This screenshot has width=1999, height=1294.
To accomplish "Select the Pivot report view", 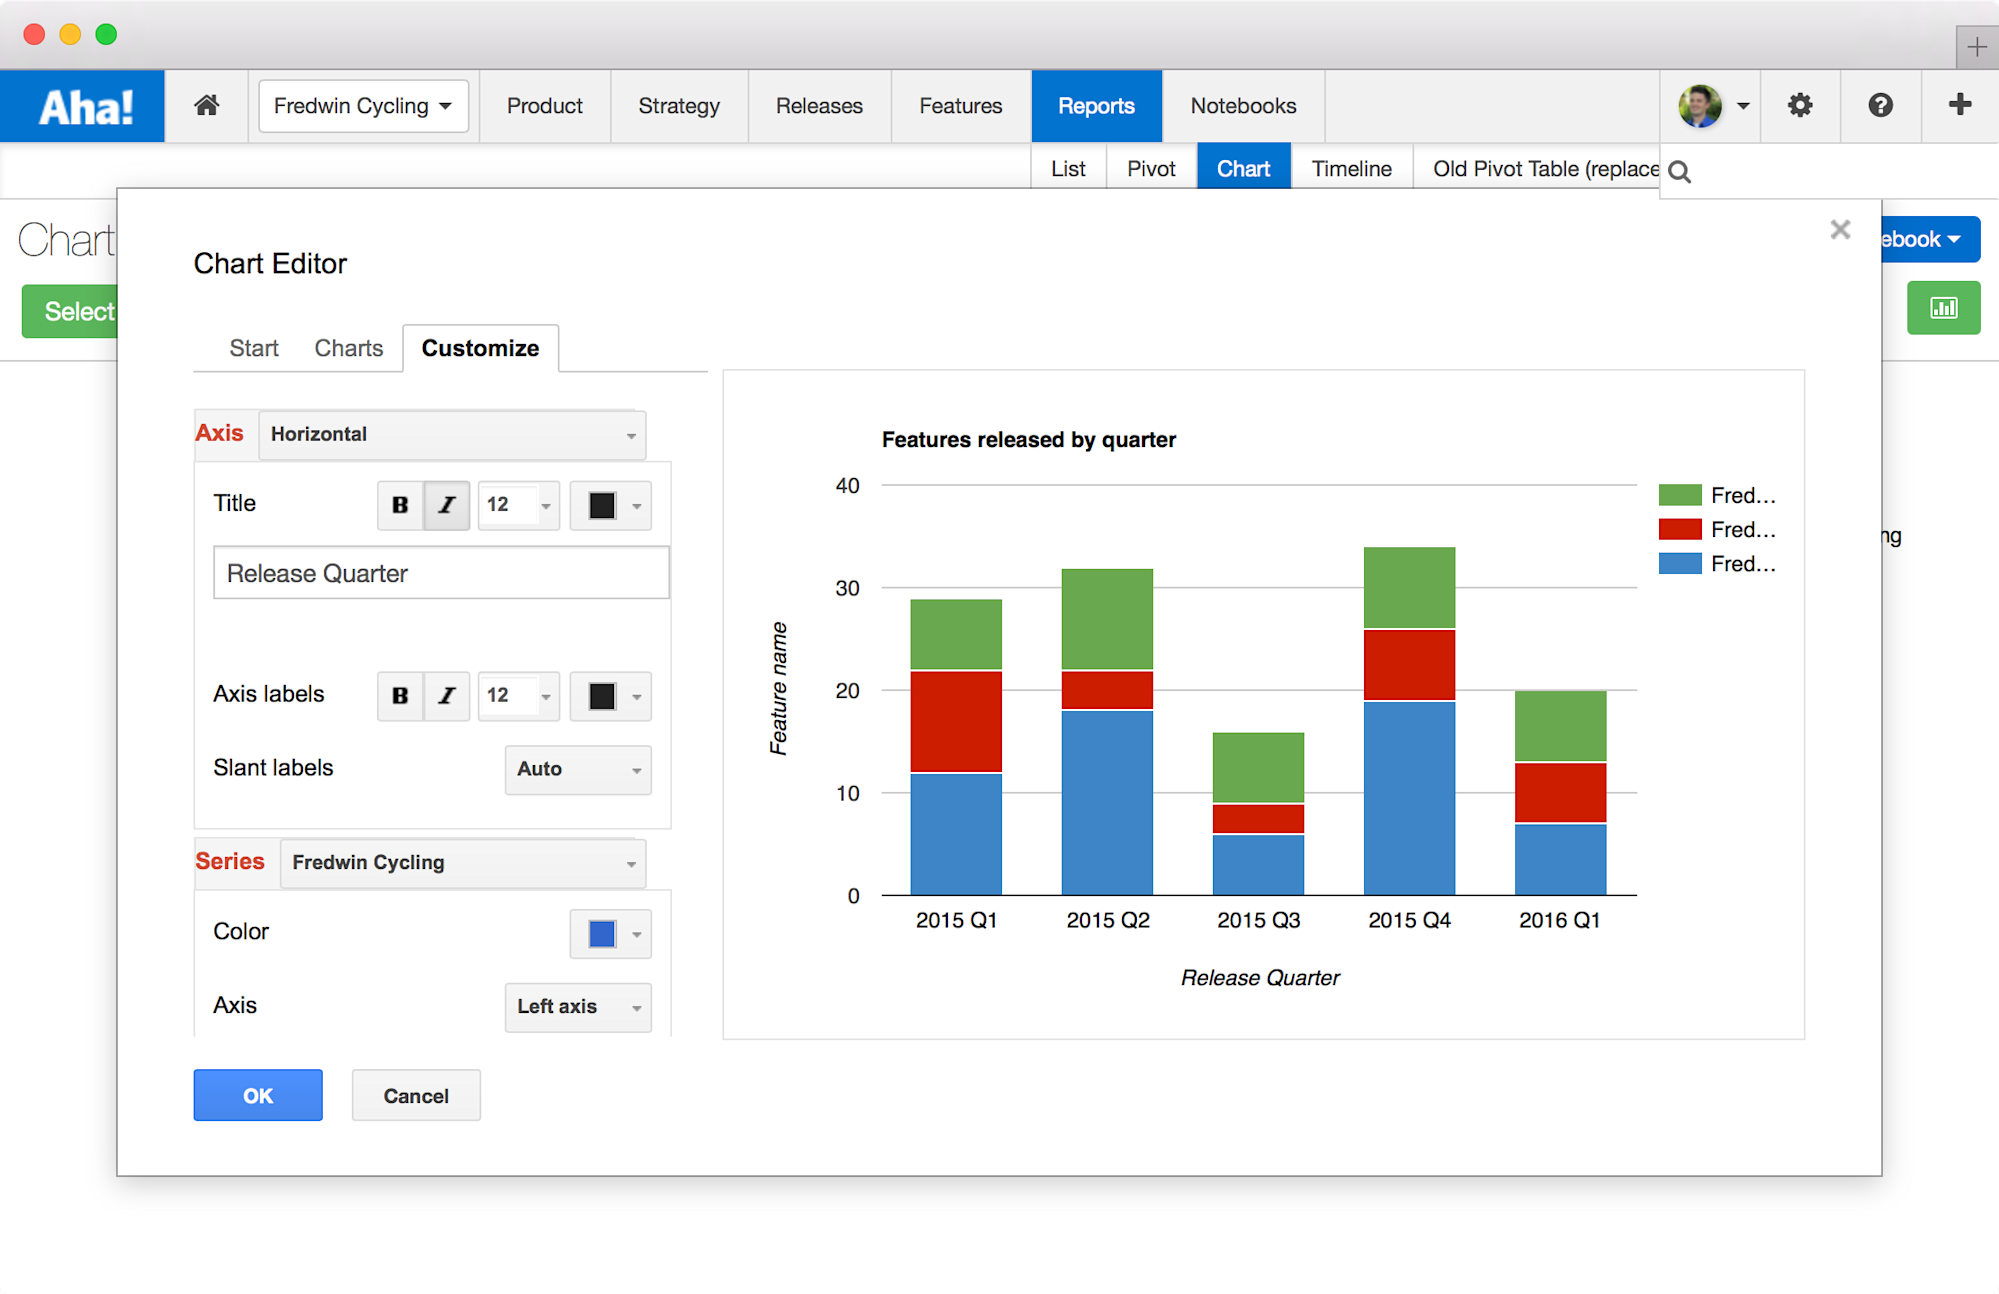I will 1150,168.
